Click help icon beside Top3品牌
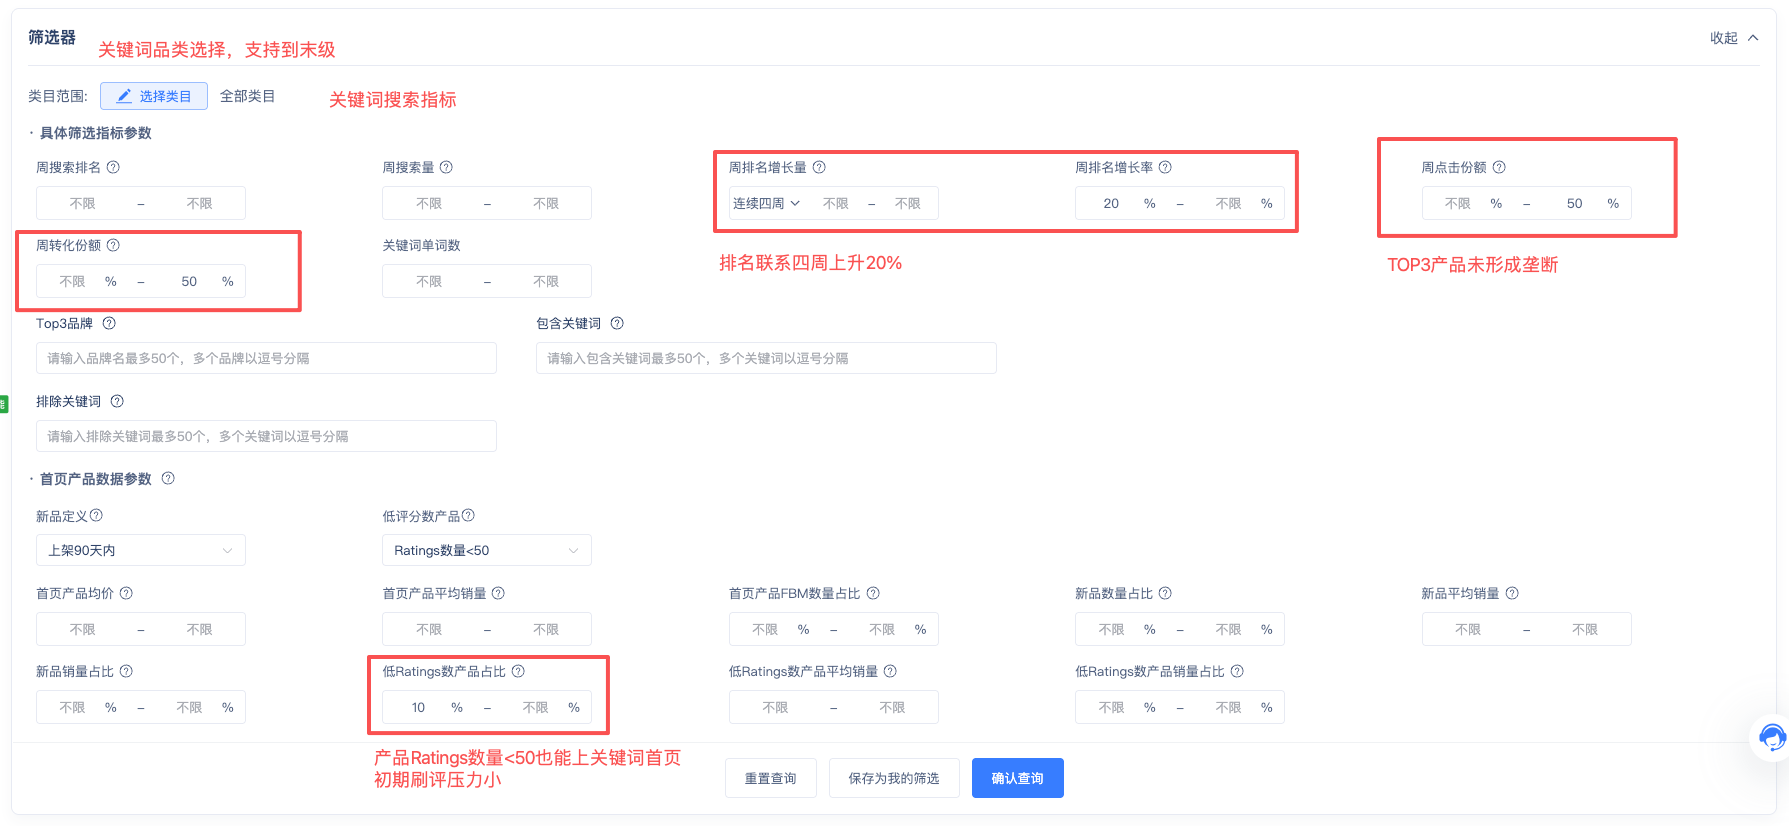1789x826 pixels. tap(109, 323)
